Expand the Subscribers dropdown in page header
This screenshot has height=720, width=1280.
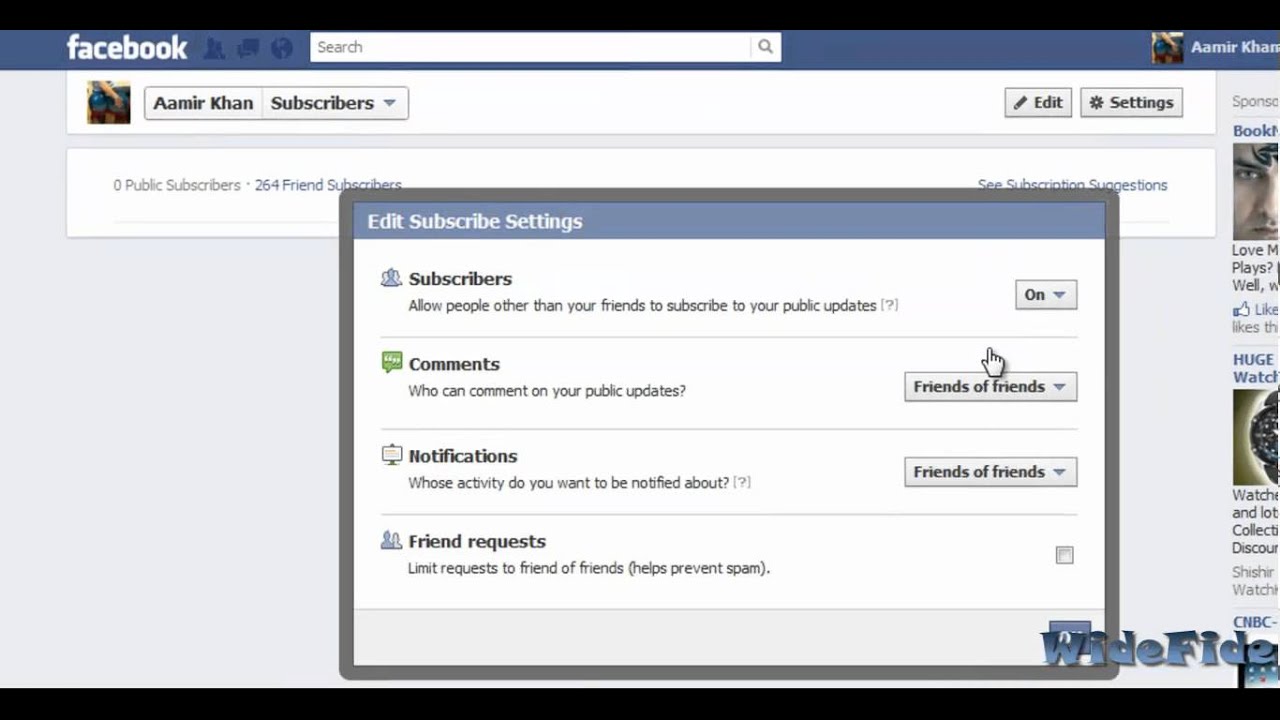[x=335, y=103]
